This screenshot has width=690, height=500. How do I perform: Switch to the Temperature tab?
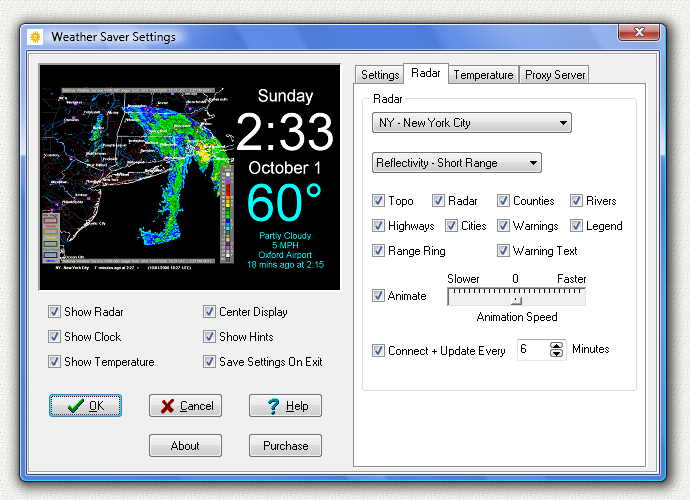[x=483, y=75]
